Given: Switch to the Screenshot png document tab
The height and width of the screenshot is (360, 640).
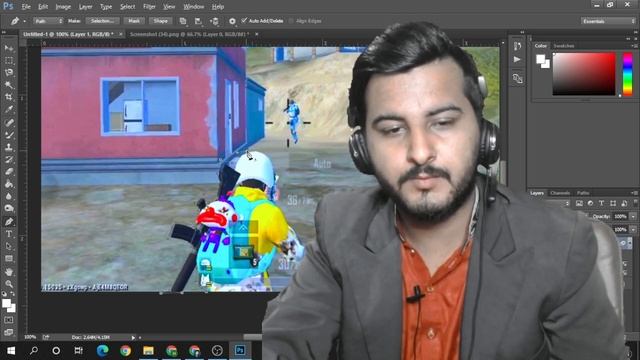Looking at the screenshot, I should click(x=189, y=34).
